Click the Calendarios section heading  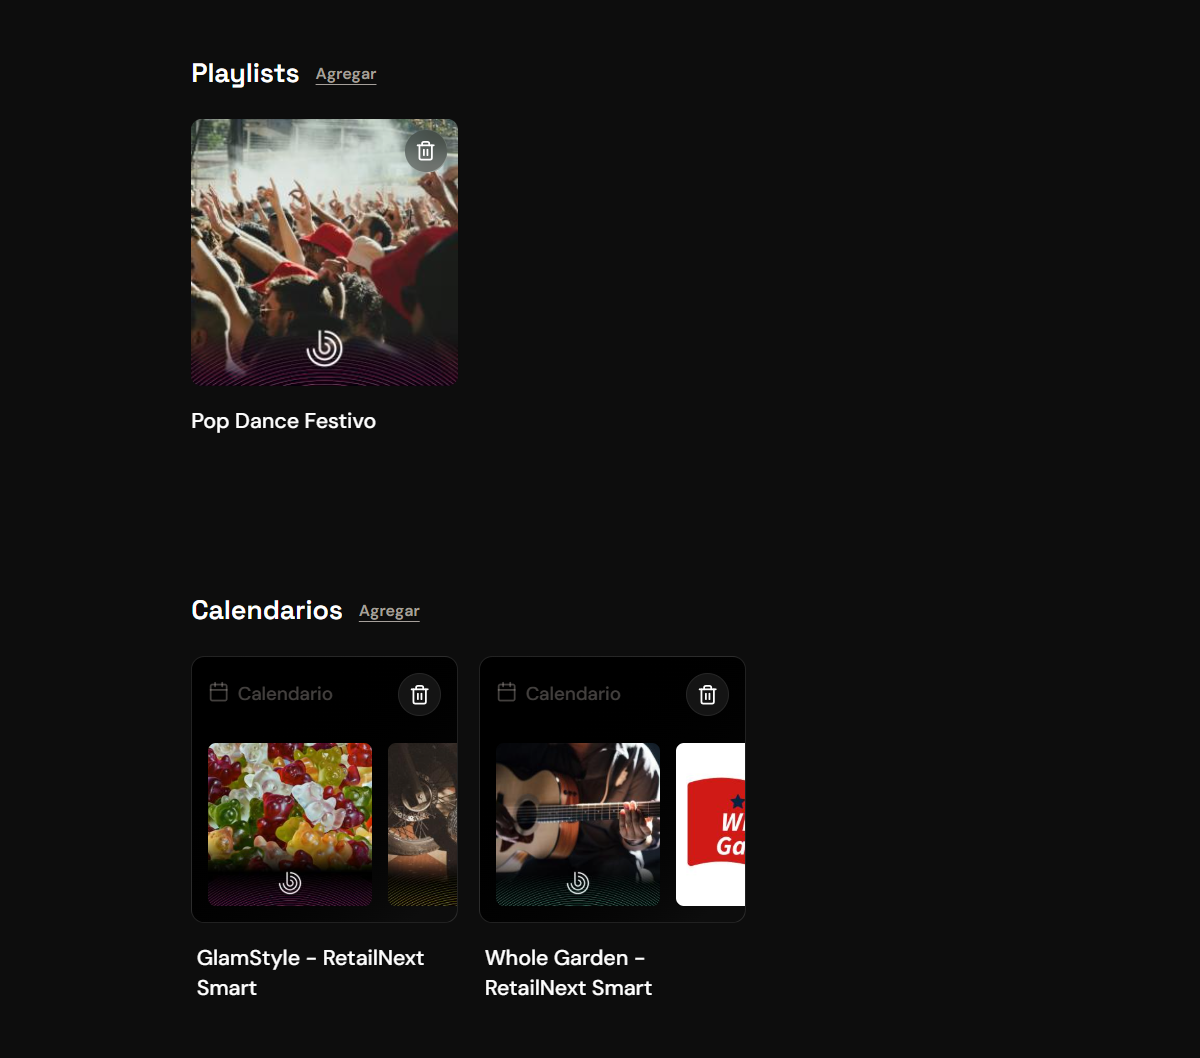pos(267,610)
